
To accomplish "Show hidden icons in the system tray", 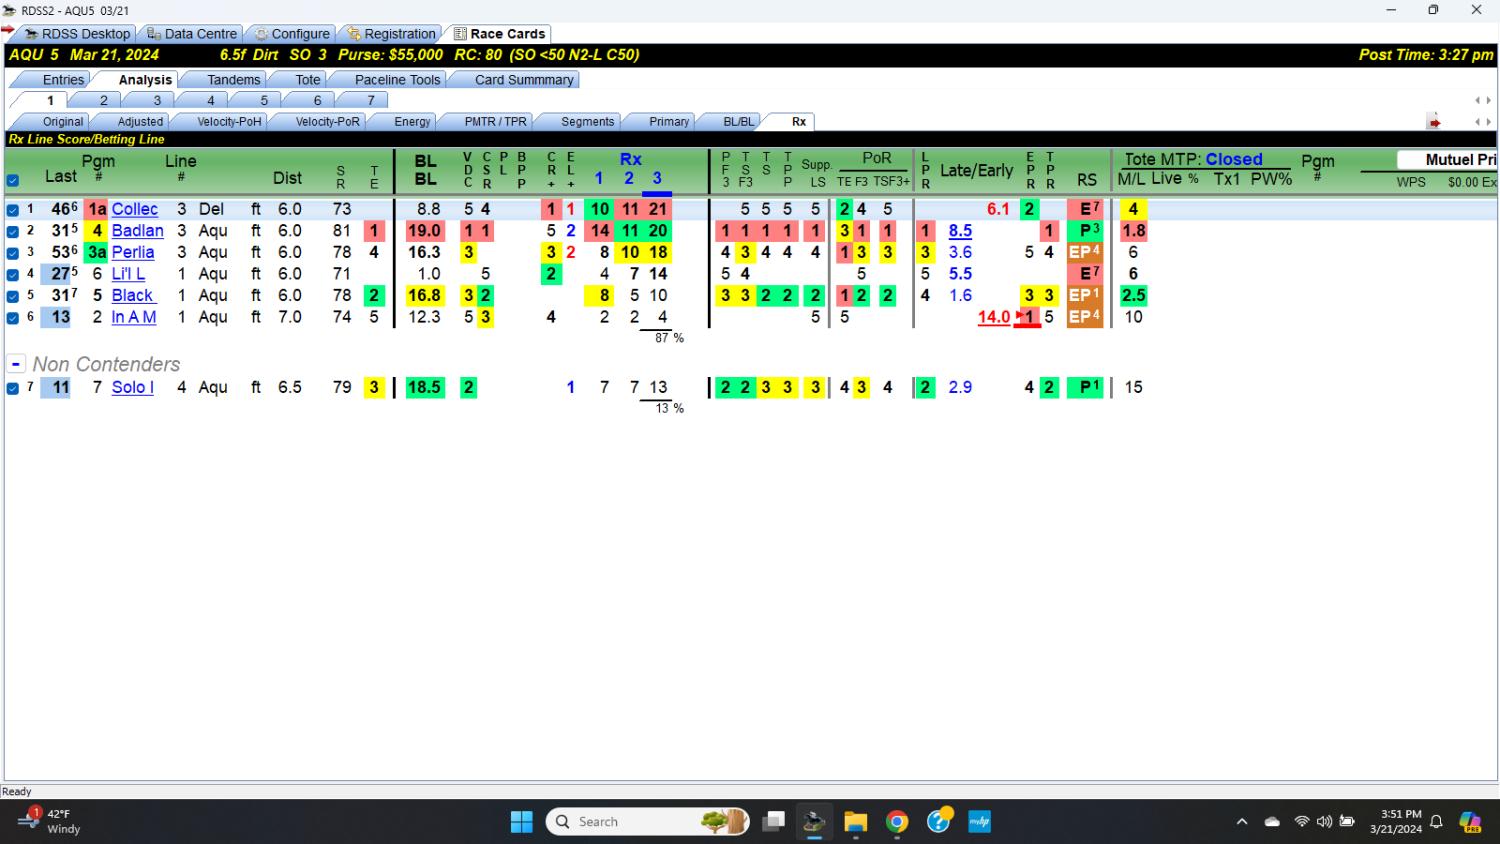I will click(1242, 822).
